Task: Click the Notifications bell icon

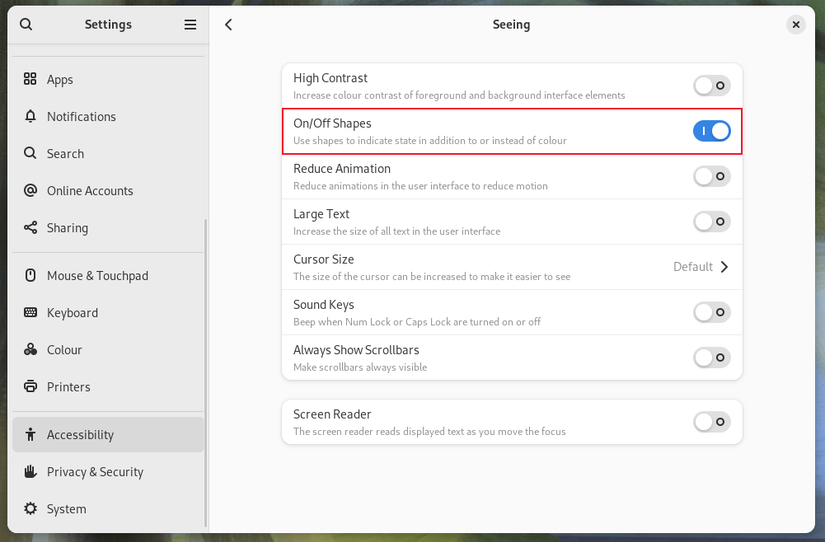Action: pyautogui.click(x=31, y=116)
